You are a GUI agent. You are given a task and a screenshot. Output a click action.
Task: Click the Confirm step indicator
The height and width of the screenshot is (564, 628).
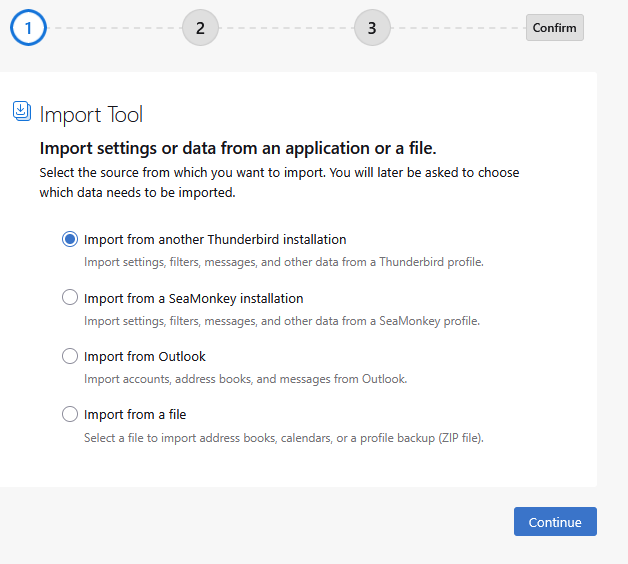pyautogui.click(x=554, y=28)
